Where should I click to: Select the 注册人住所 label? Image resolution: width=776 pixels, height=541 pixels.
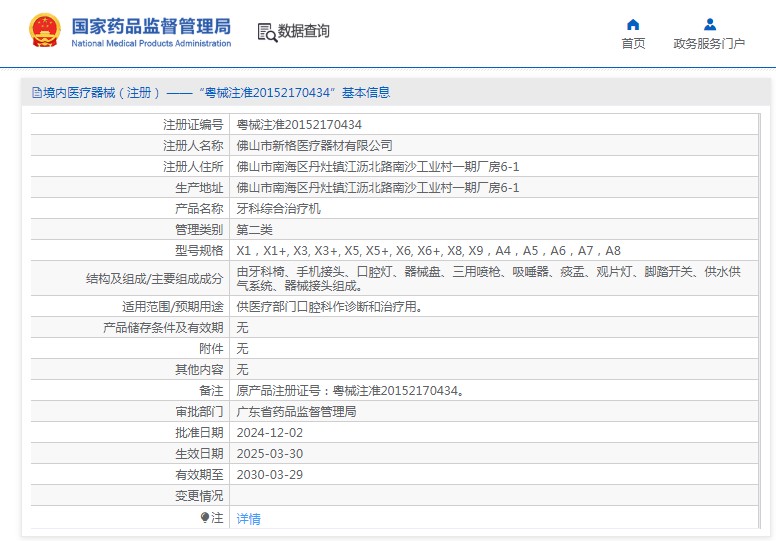(193, 167)
